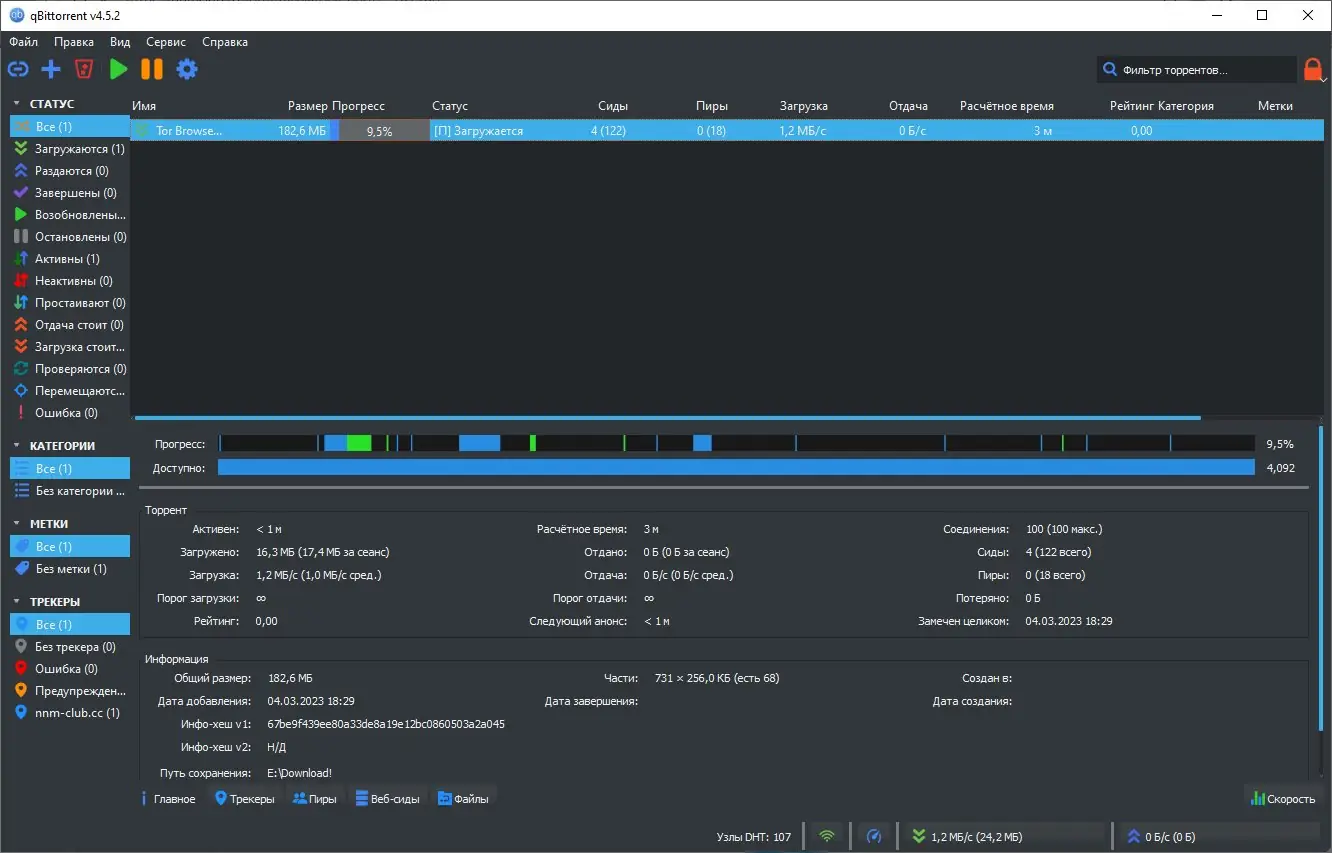Viewport: 1332px width, 853px height.
Task: Open the Правка menu
Action: click(x=74, y=42)
